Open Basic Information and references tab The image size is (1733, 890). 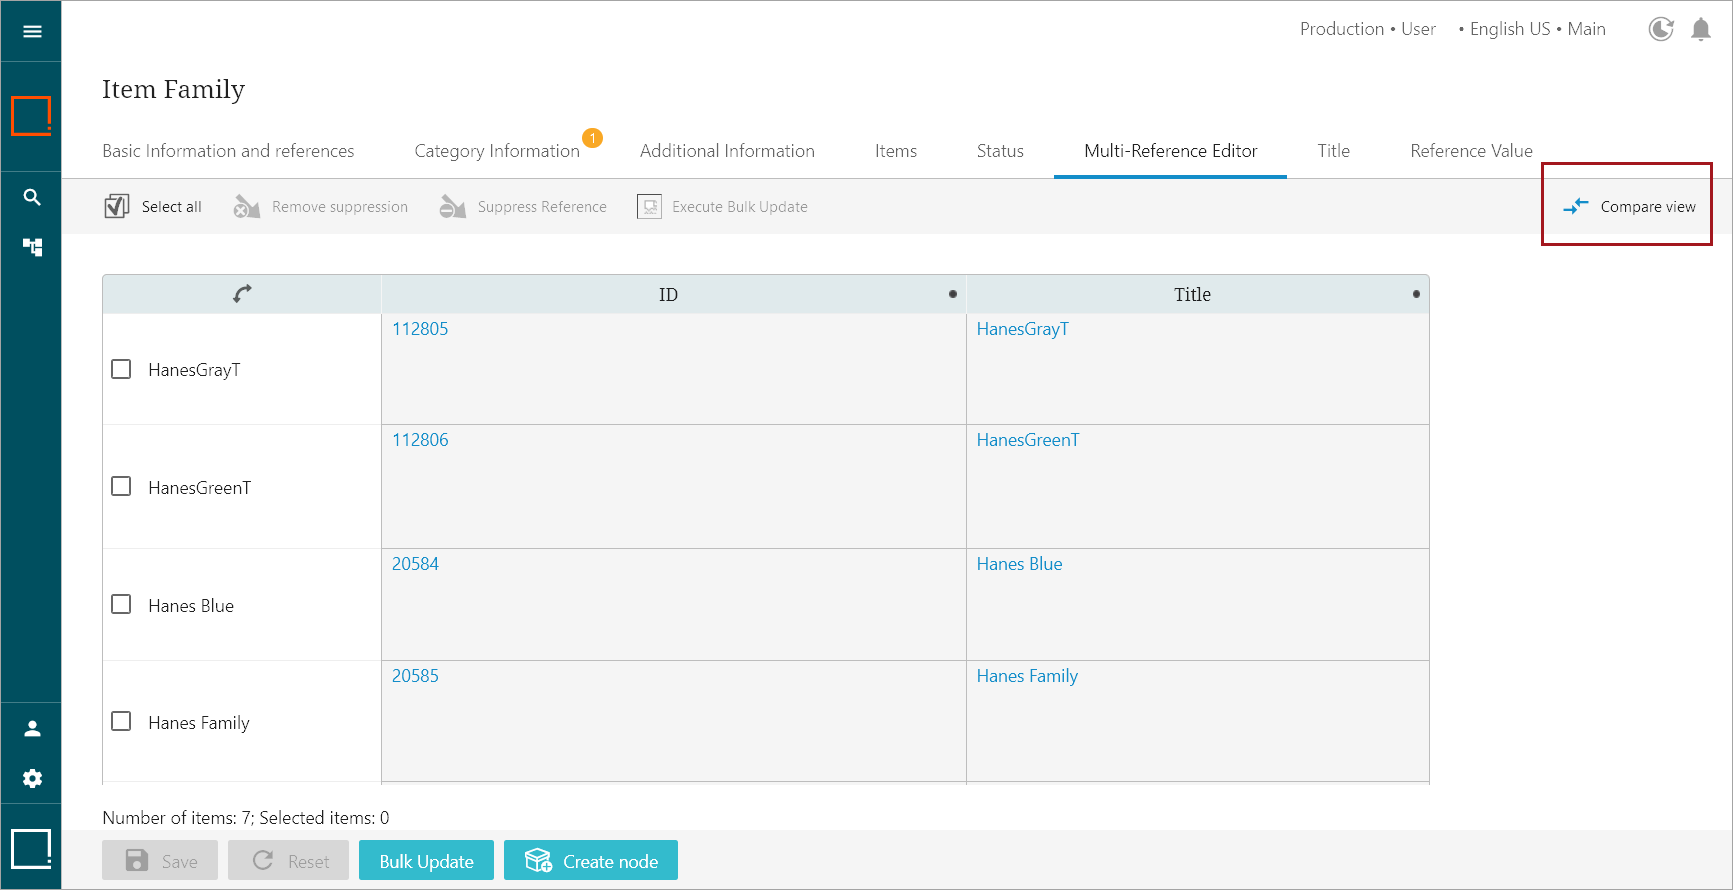click(228, 151)
